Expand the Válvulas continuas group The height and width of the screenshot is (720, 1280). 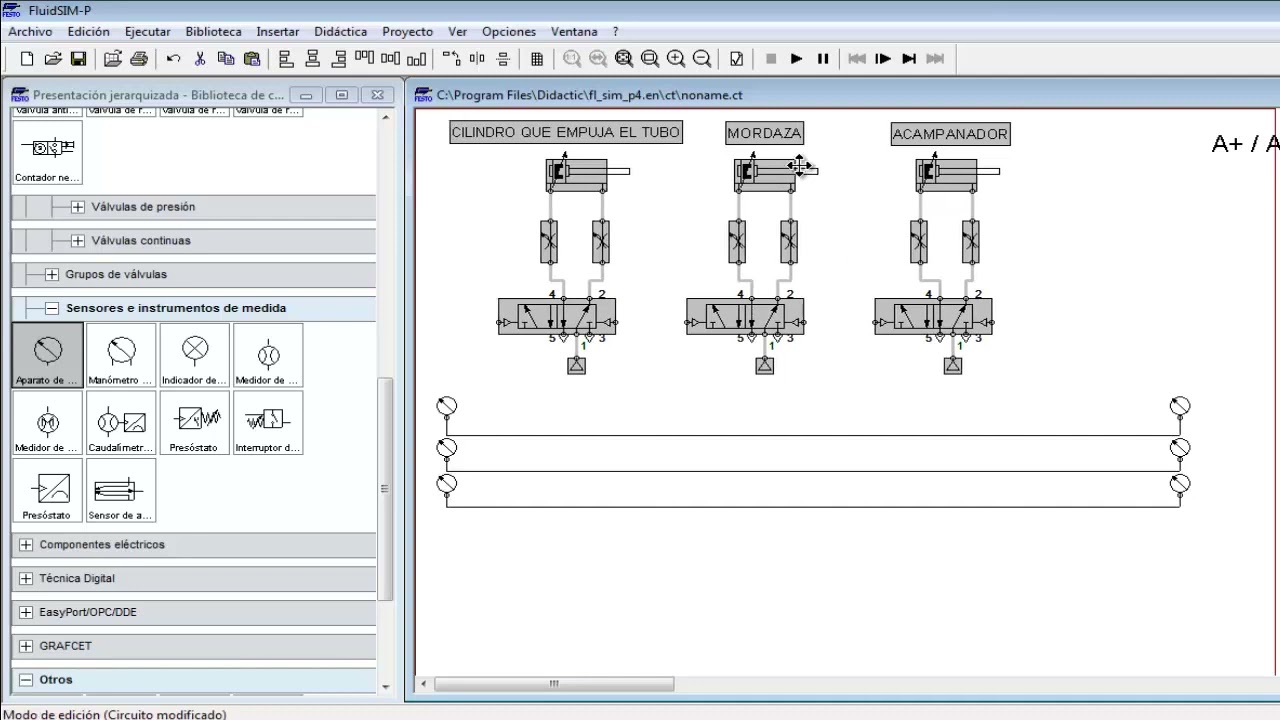point(78,241)
